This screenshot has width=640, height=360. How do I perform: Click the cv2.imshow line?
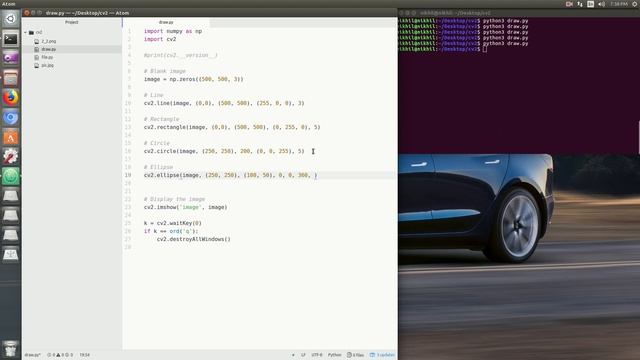pyautogui.click(x=185, y=207)
